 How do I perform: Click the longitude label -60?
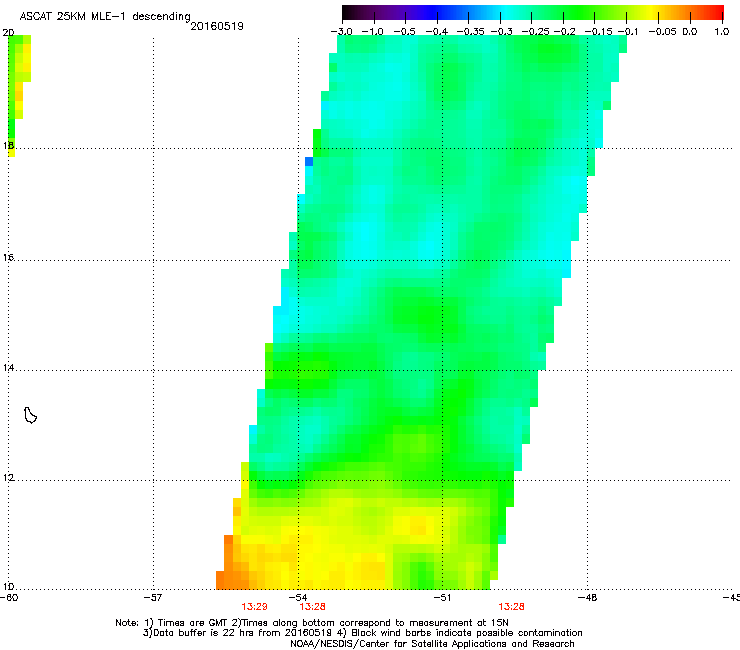[9, 598]
